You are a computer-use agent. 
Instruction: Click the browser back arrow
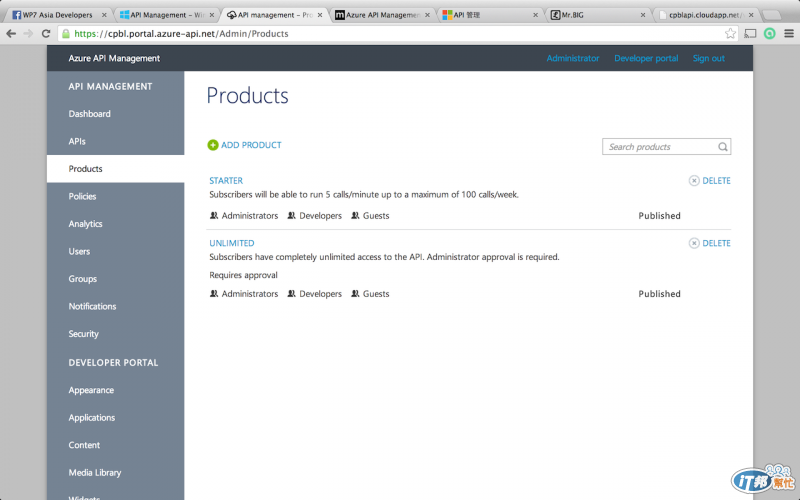tap(11, 34)
